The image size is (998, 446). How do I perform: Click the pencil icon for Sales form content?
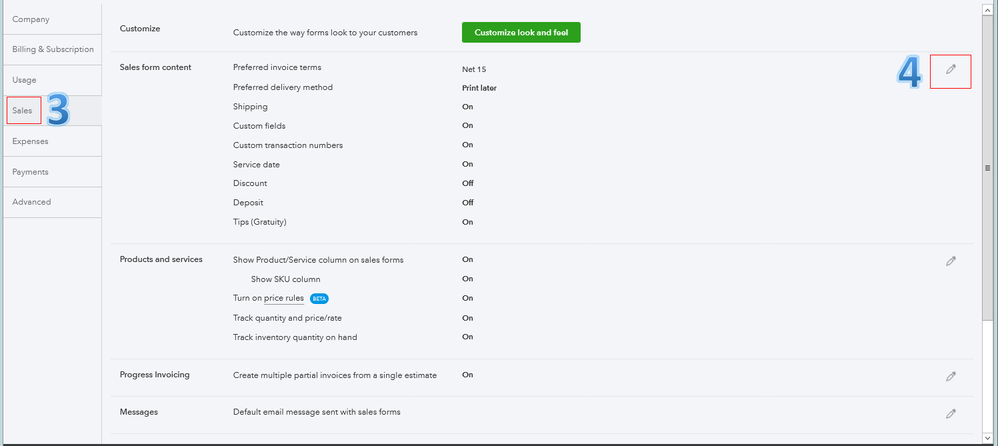(x=951, y=69)
